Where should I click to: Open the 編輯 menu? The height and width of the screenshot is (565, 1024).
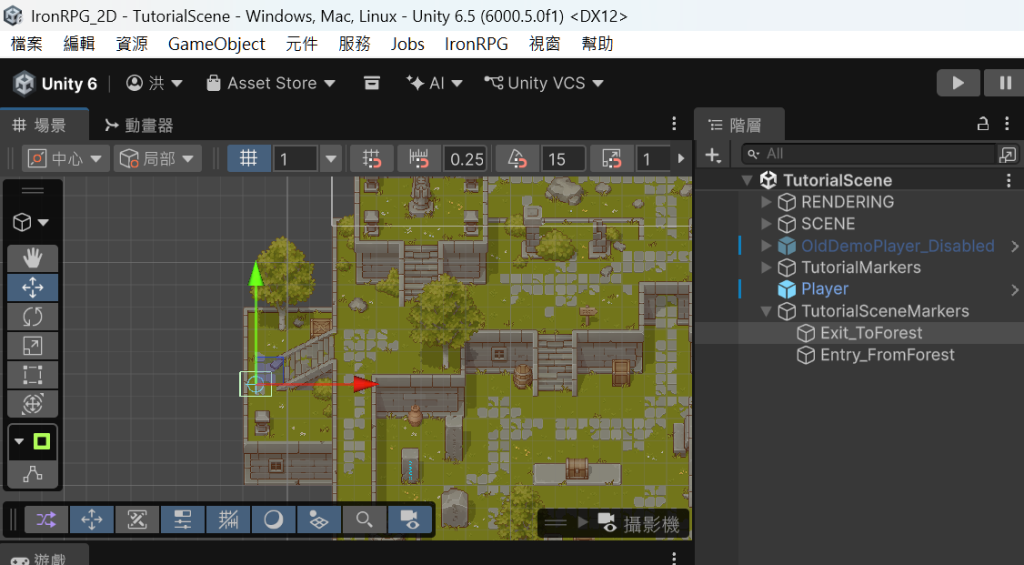click(79, 44)
